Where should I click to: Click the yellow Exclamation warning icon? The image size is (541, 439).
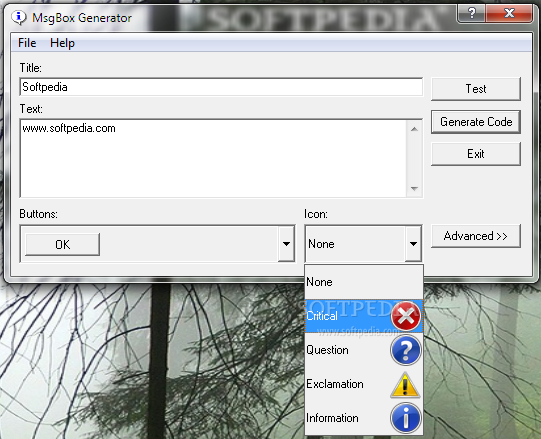(405, 385)
